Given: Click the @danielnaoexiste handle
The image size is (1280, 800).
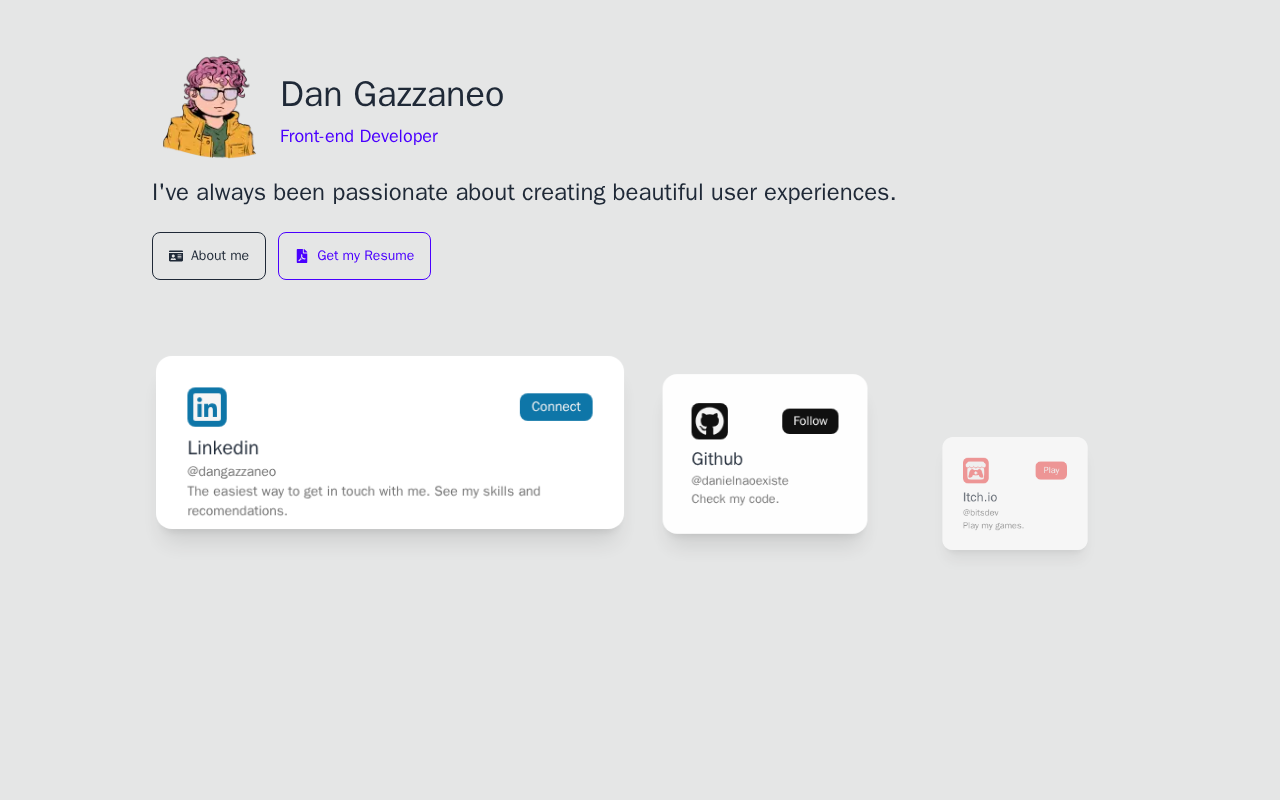Looking at the screenshot, I should click(x=740, y=480).
